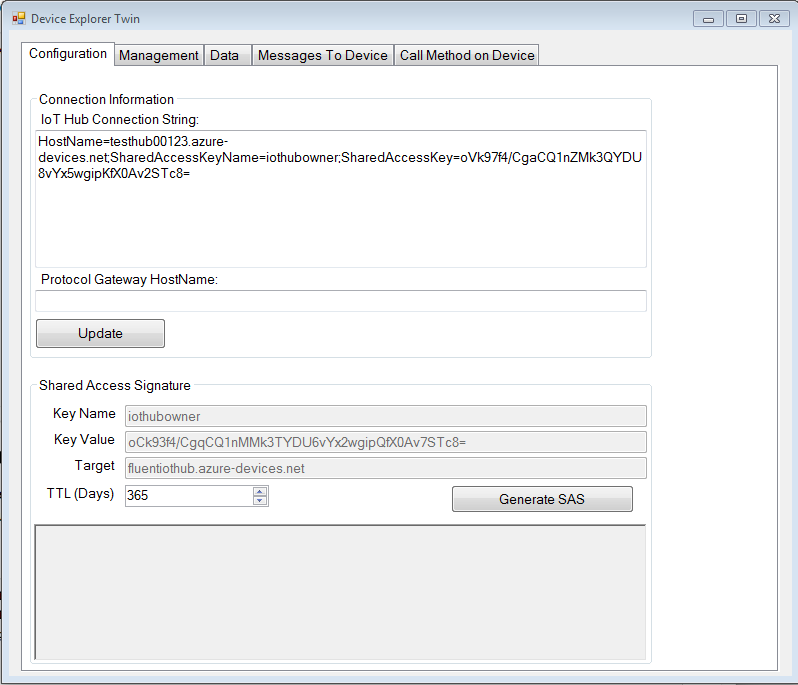Maximize the Device Explorer Twin window
This screenshot has height=685, width=798.
click(742, 19)
